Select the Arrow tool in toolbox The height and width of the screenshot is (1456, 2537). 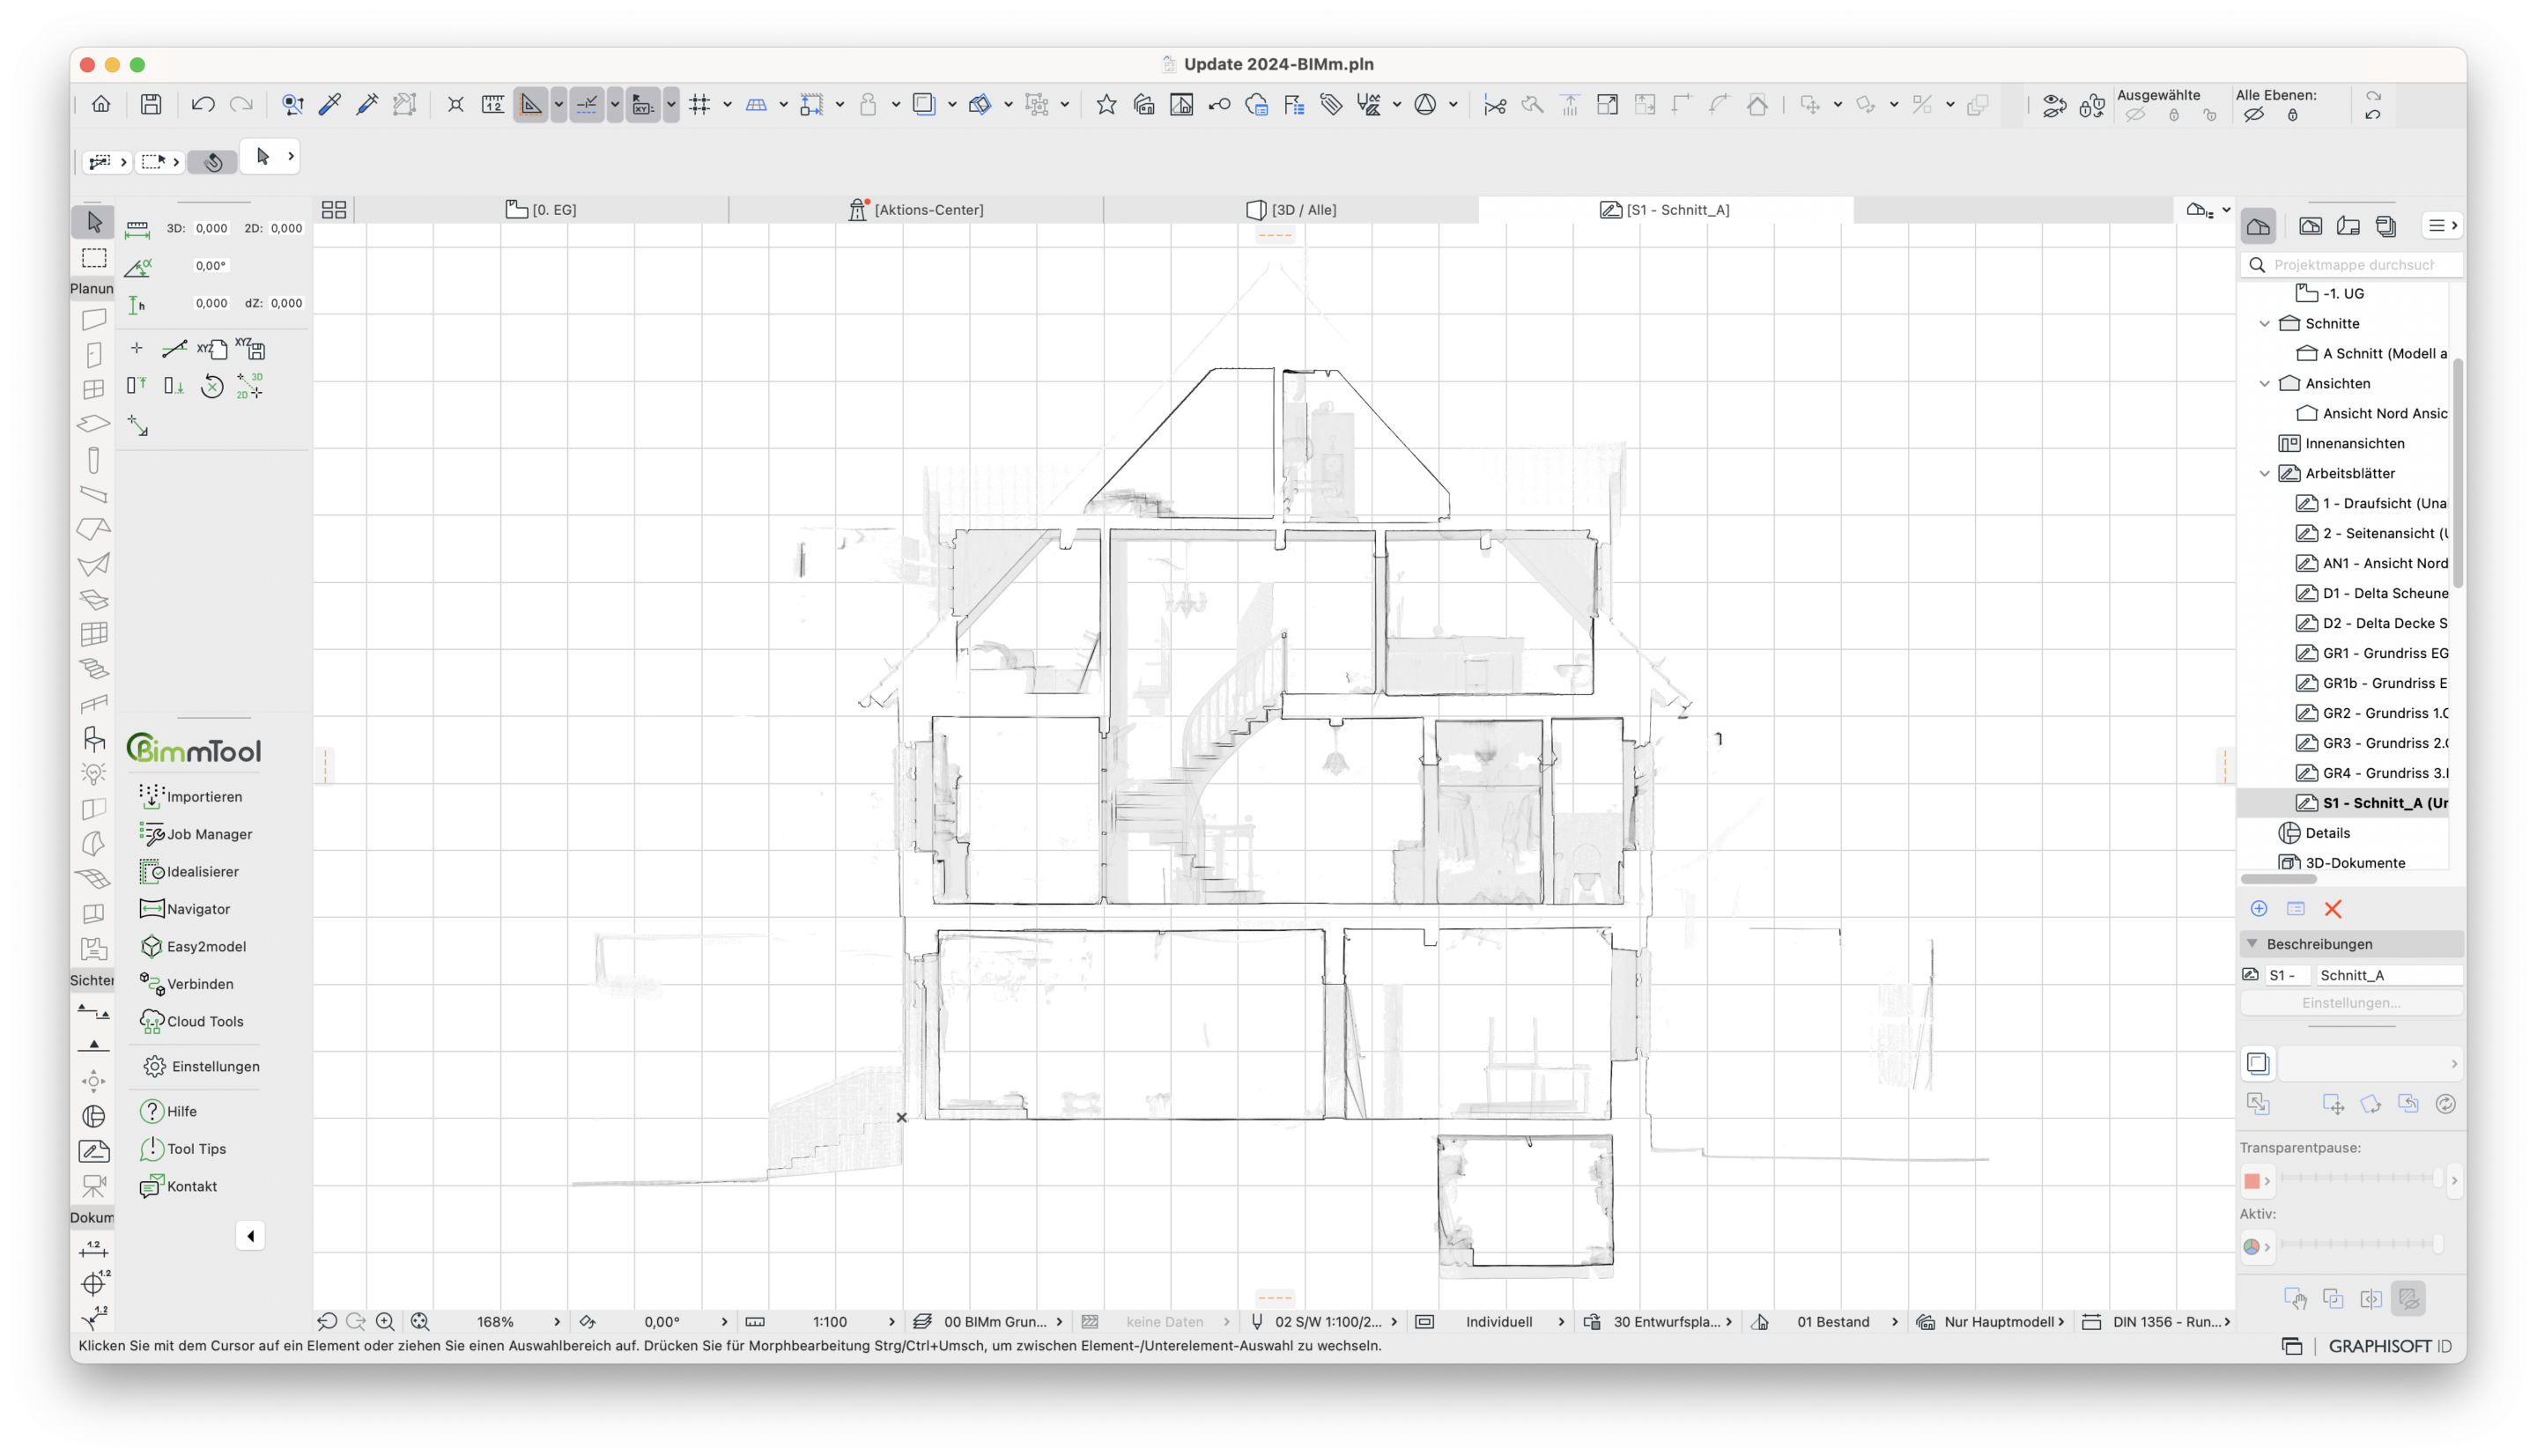(94, 221)
